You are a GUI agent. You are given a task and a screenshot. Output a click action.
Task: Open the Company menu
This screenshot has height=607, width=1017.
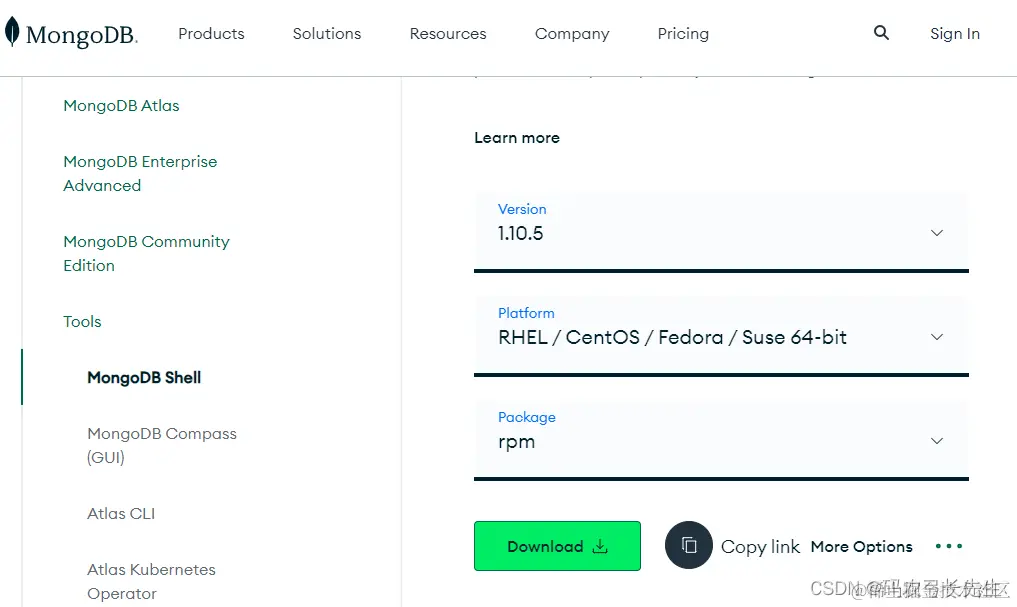pos(572,33)
